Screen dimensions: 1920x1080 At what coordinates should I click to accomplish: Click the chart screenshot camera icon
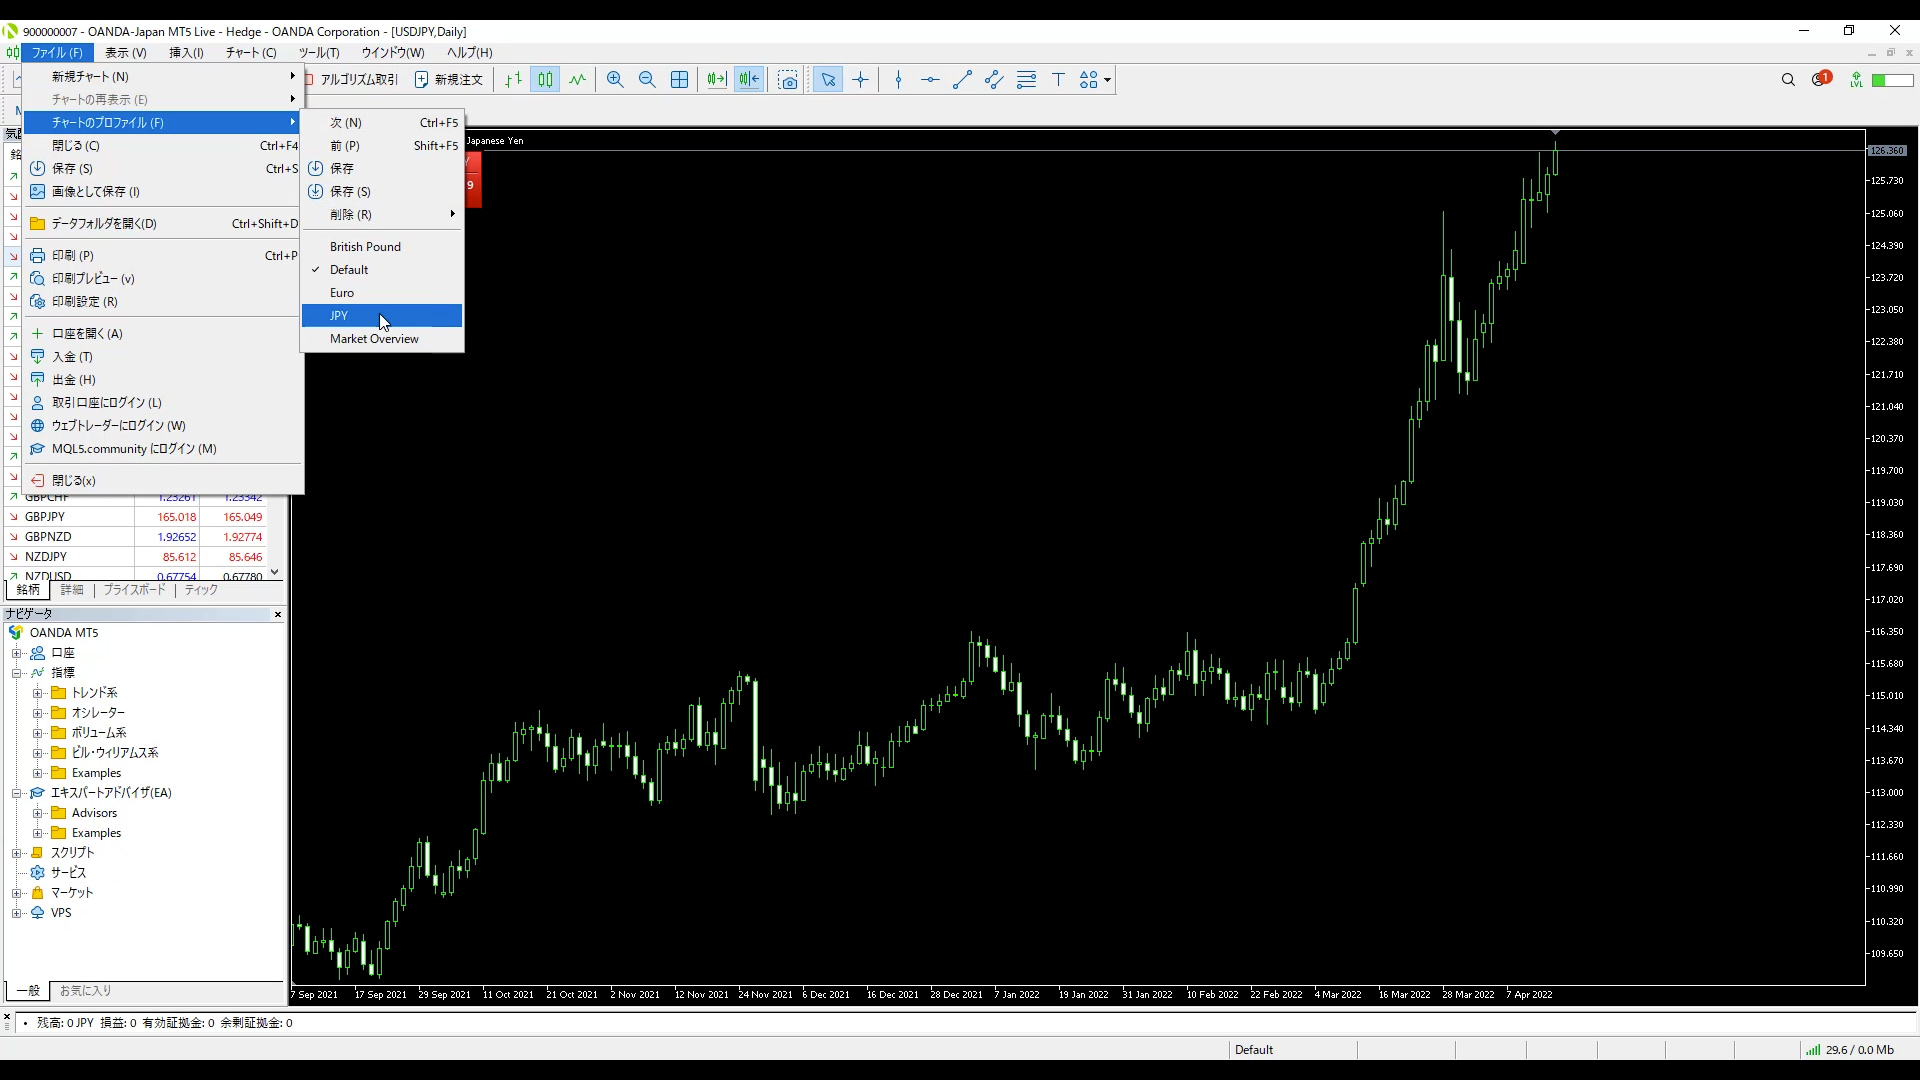pos(788,80)
